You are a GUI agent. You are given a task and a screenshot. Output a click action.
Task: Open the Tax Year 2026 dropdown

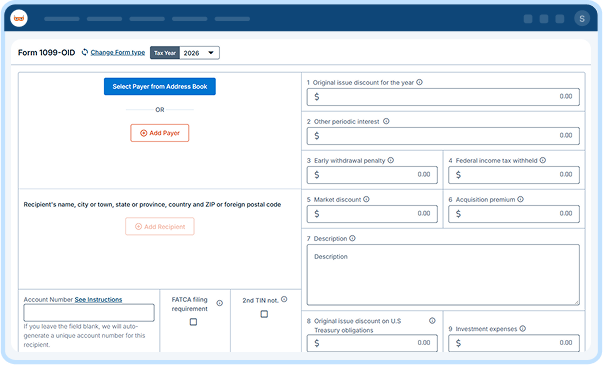click(x=200, y=53)
